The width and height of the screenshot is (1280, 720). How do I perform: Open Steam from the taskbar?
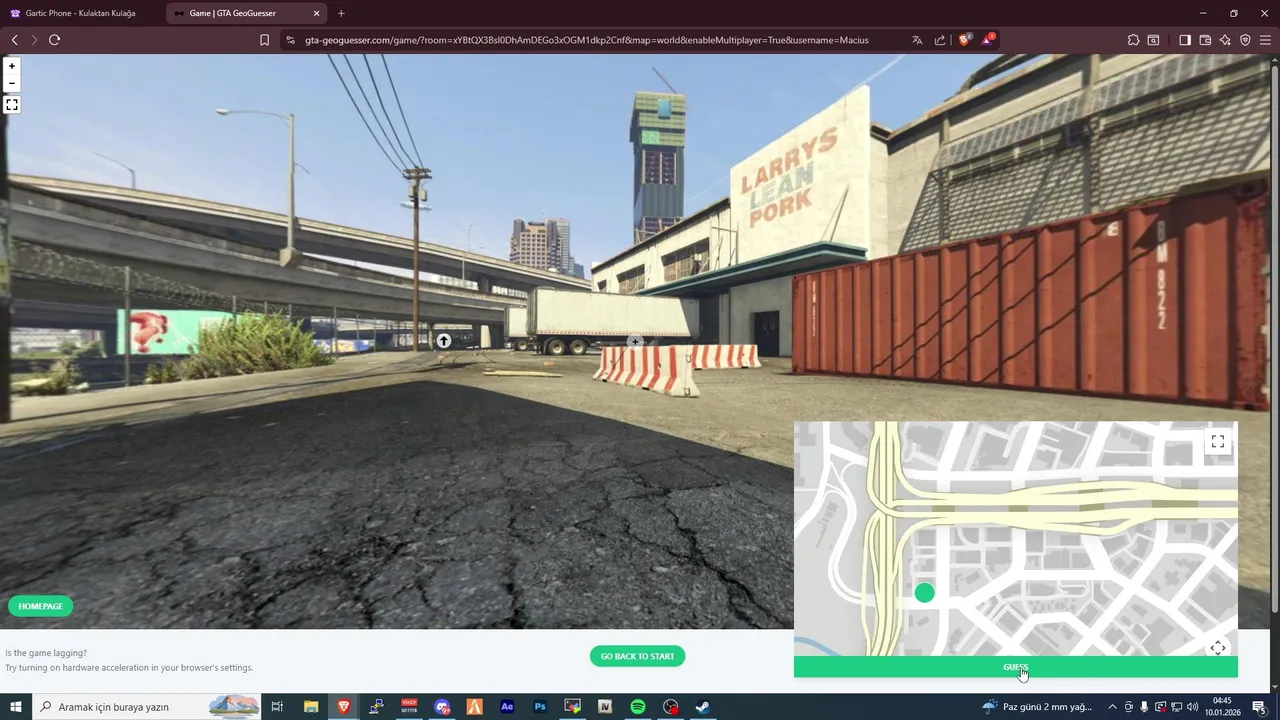703,707
